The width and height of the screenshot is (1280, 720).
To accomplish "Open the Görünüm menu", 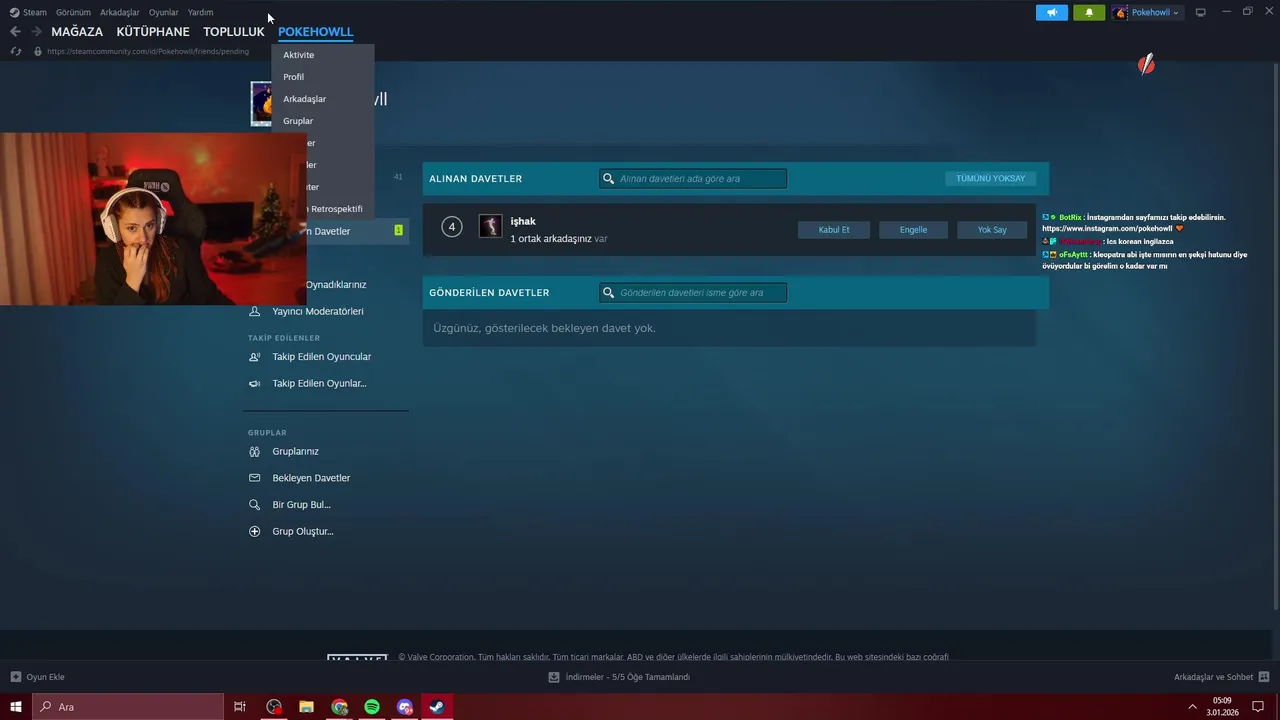I will click(73, 12).
